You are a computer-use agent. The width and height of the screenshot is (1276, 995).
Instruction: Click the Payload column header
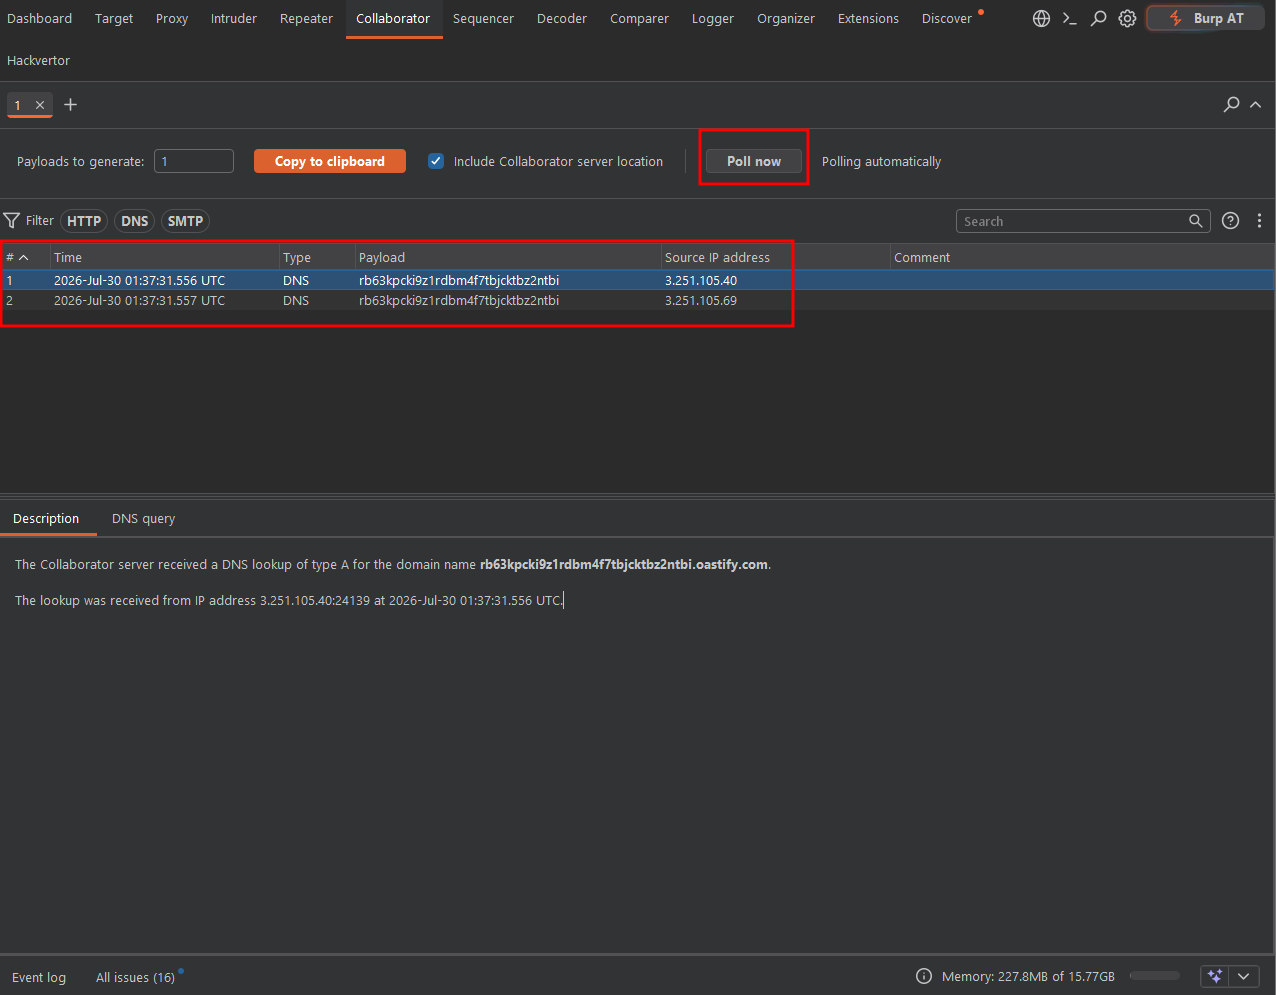tap(507, 258)
